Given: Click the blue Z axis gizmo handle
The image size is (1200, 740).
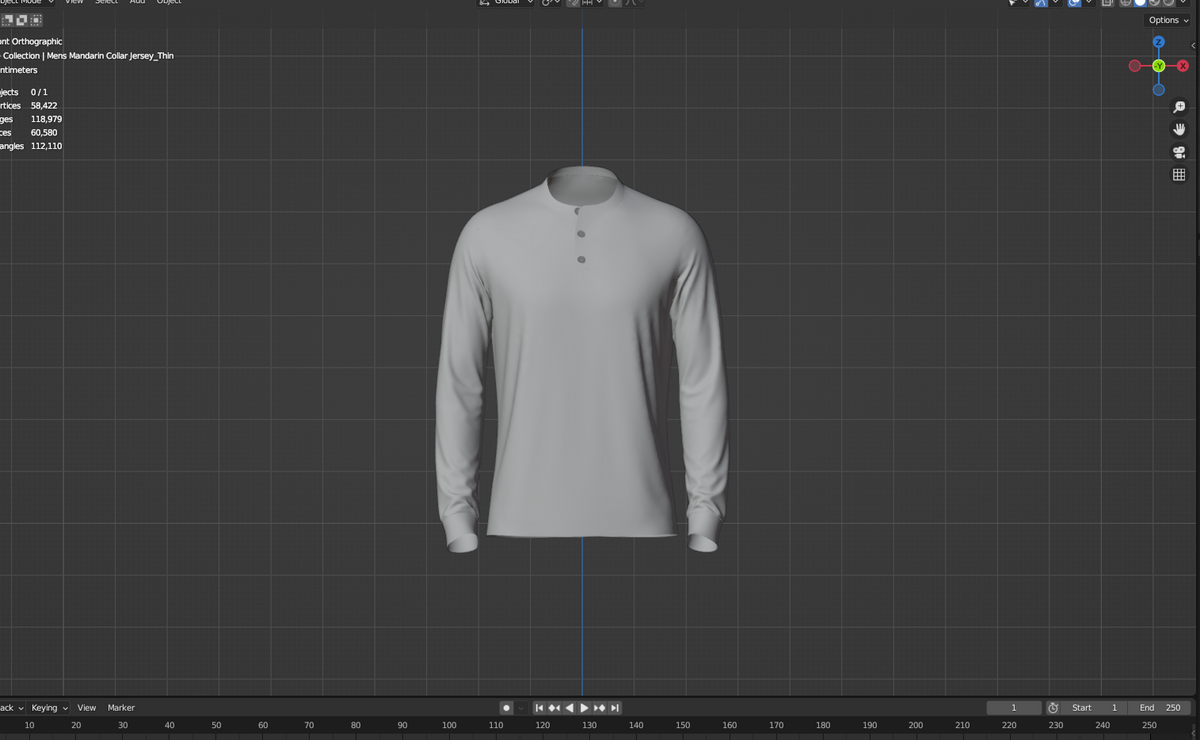Looking at the screenshot, I should [x=1158, y=42].
